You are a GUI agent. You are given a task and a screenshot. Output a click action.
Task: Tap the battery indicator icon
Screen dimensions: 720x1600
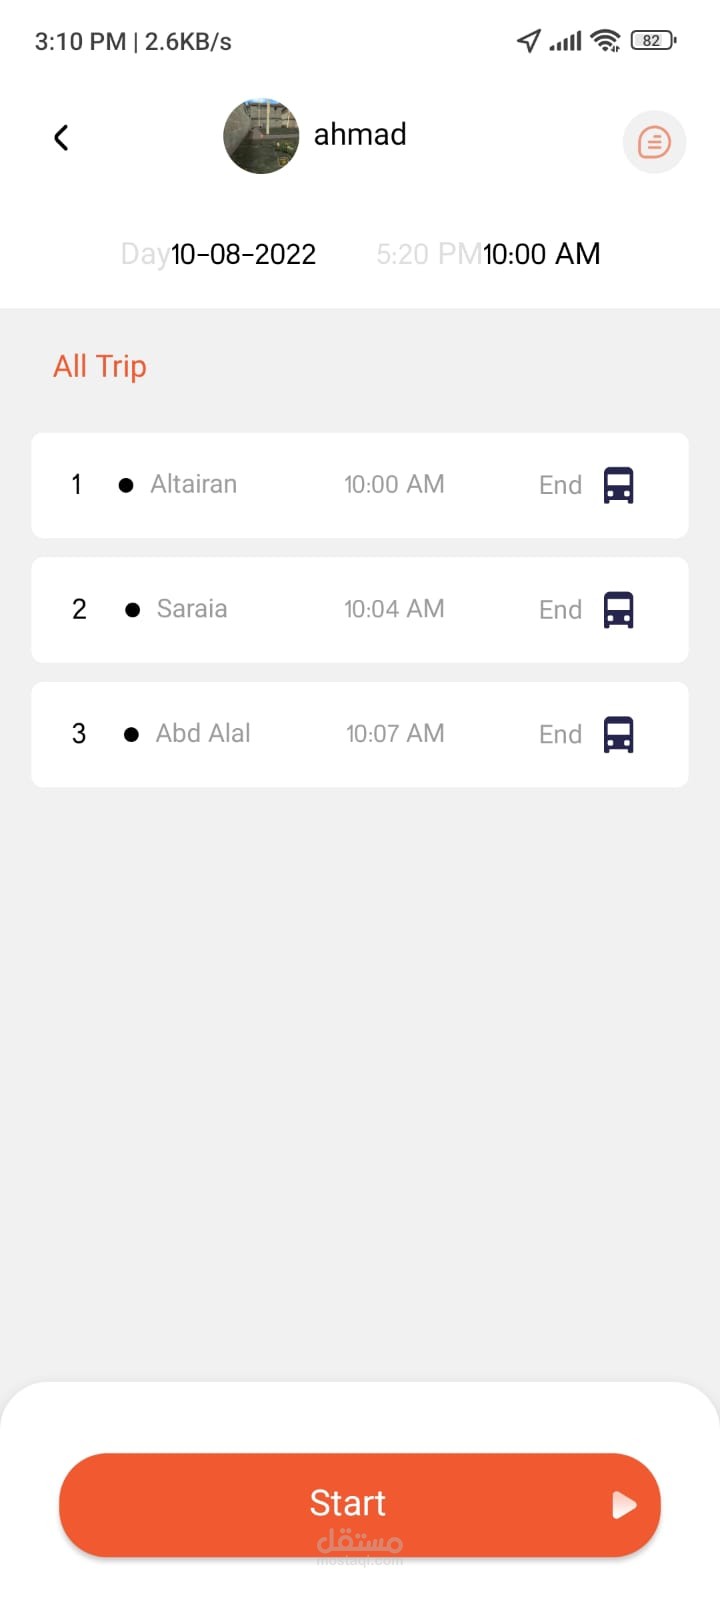click(x=653, y=41)
